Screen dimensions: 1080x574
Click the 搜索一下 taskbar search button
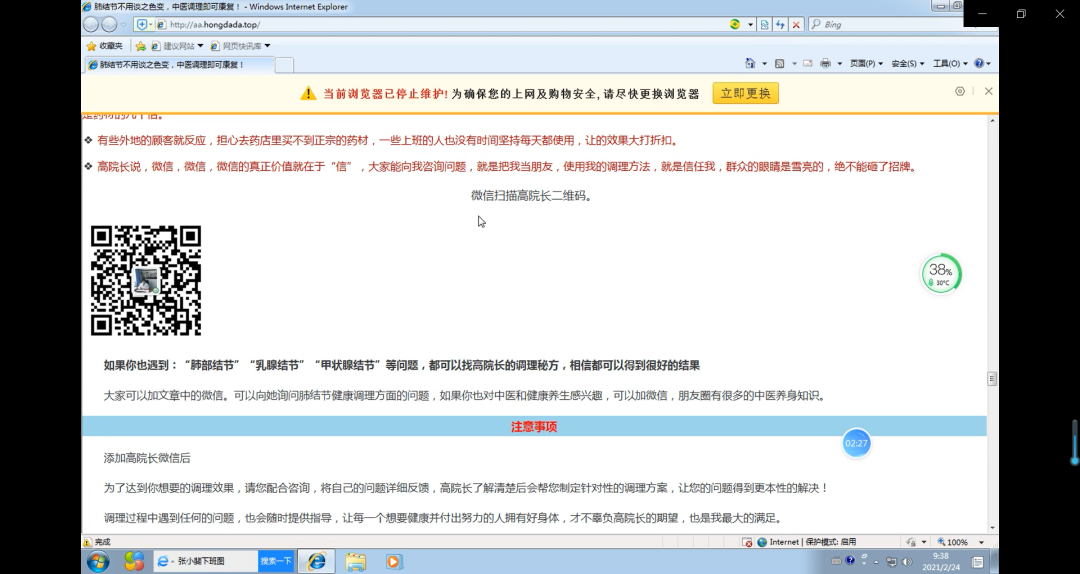pos(275,561)
